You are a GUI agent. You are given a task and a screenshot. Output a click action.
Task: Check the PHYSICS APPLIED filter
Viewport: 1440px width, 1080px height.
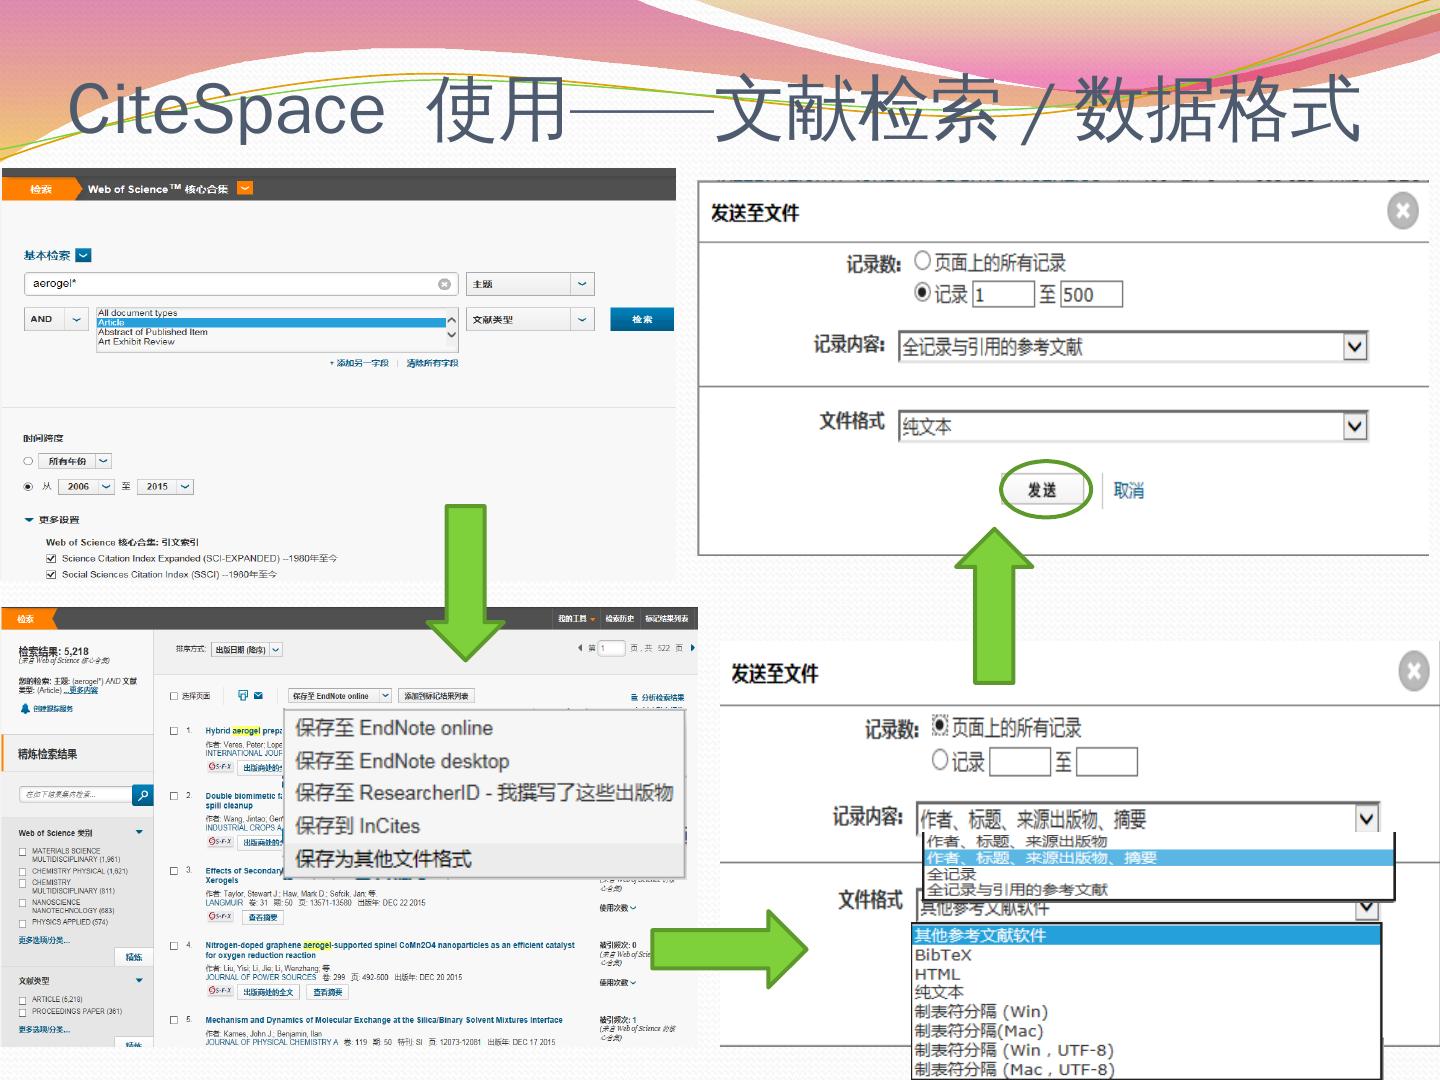tap(23, 923)
